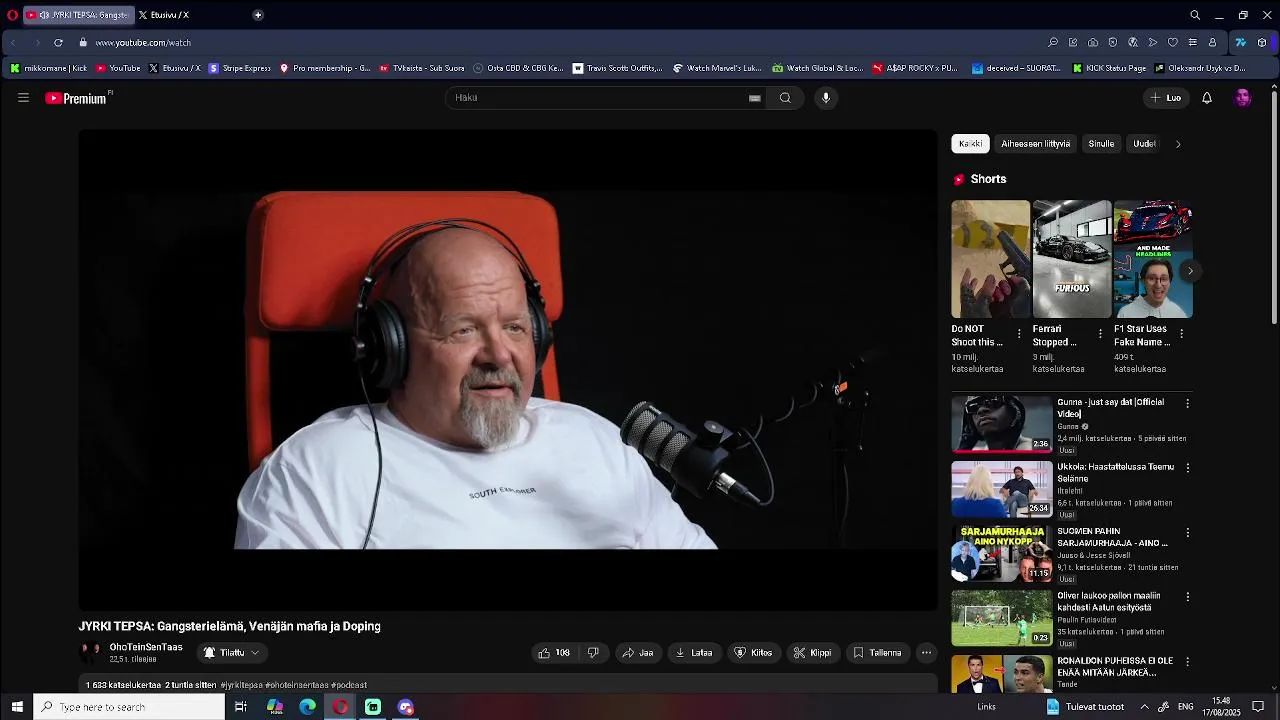Open options for Do NOT Shoot this short
Image resolution: width=1280 pixels, height=720 pixels.
coord(1019,333)
